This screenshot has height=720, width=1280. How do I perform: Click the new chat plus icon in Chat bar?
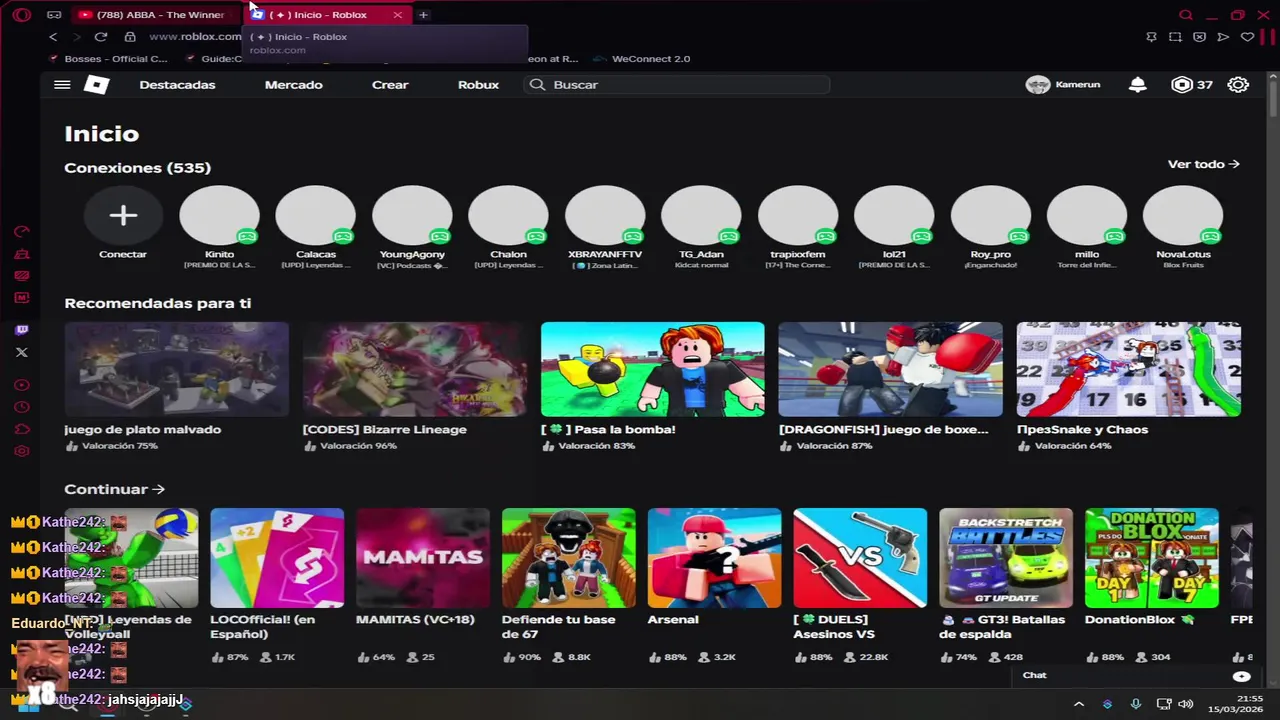(1241, 676)
